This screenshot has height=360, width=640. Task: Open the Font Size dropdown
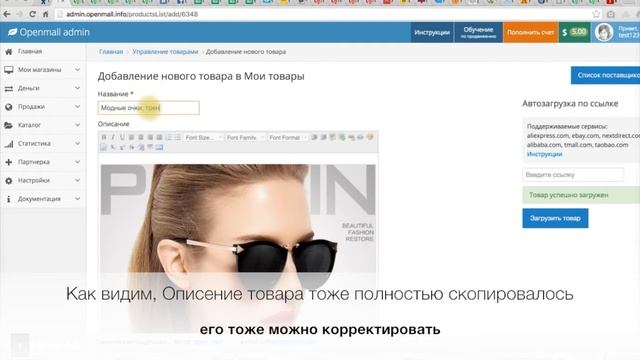(x=203, y=138)
